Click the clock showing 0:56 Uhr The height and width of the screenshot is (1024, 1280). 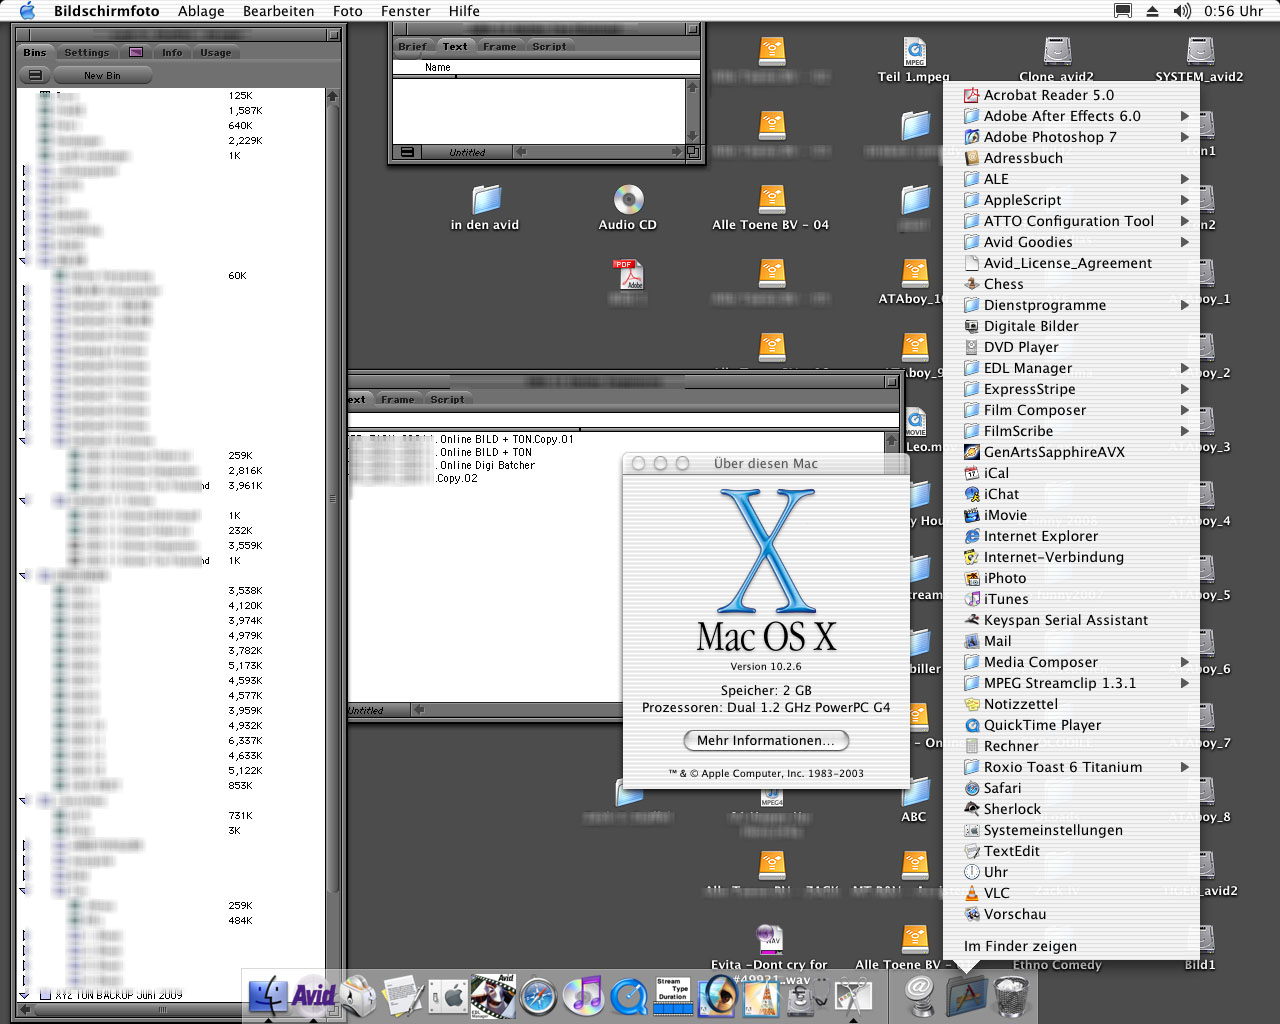(1233, 11)
